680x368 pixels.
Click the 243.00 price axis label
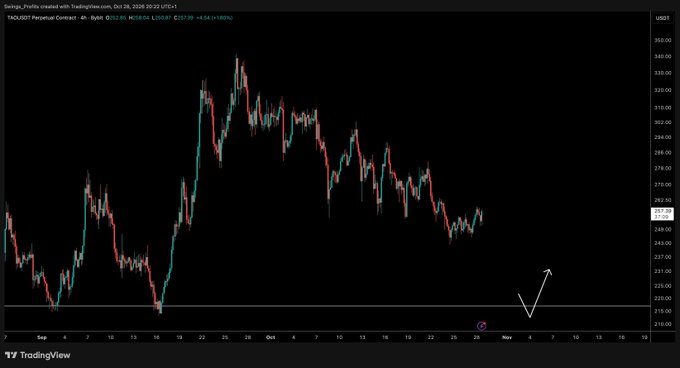pyautogui.click(x=662, y=243)
